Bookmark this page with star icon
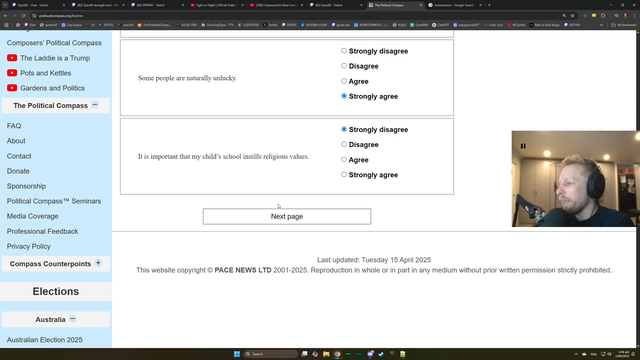 572,16
